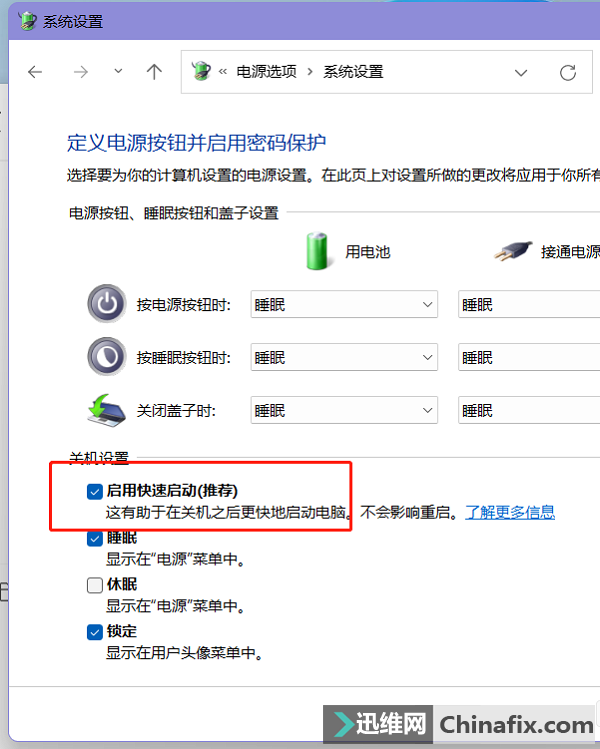The height and width of the screenshot is (749, 600).
Task: Click the green battery icon
Action: point(317,251)
